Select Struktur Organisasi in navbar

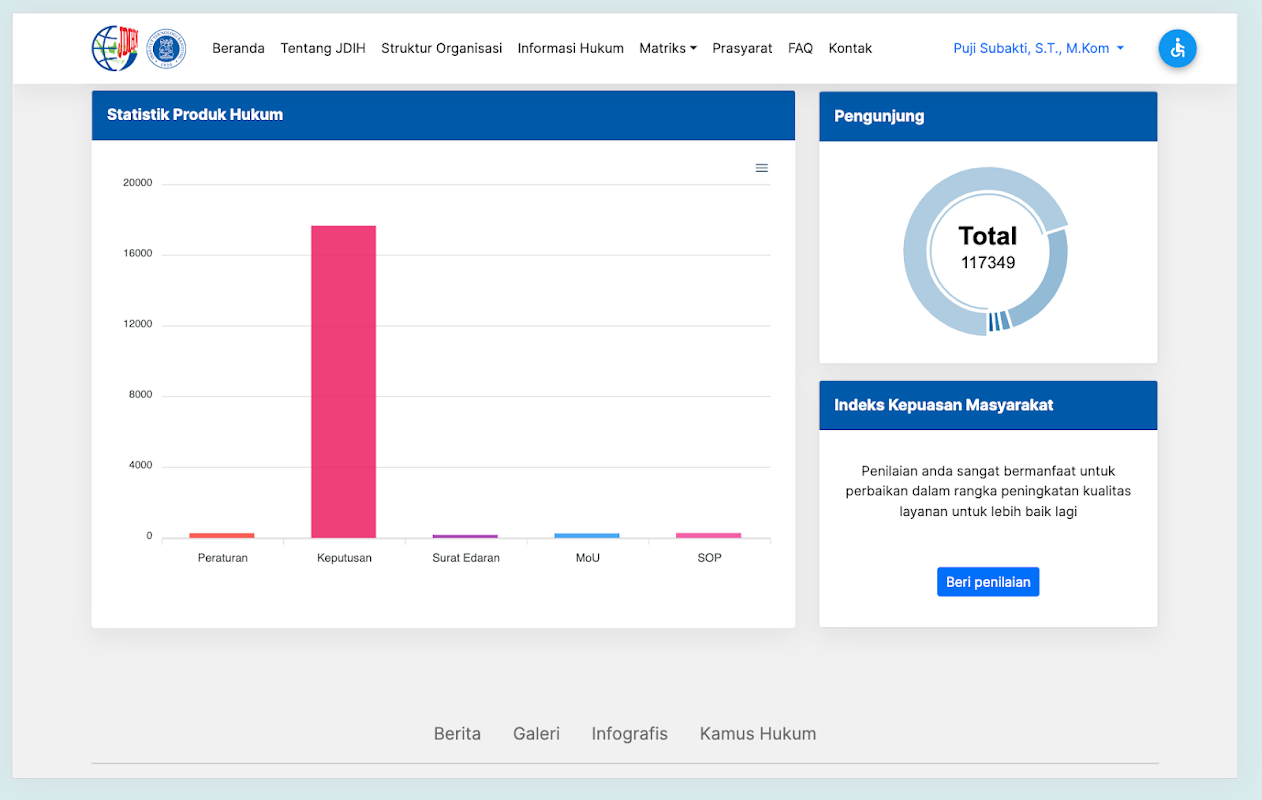click(441, 48)
